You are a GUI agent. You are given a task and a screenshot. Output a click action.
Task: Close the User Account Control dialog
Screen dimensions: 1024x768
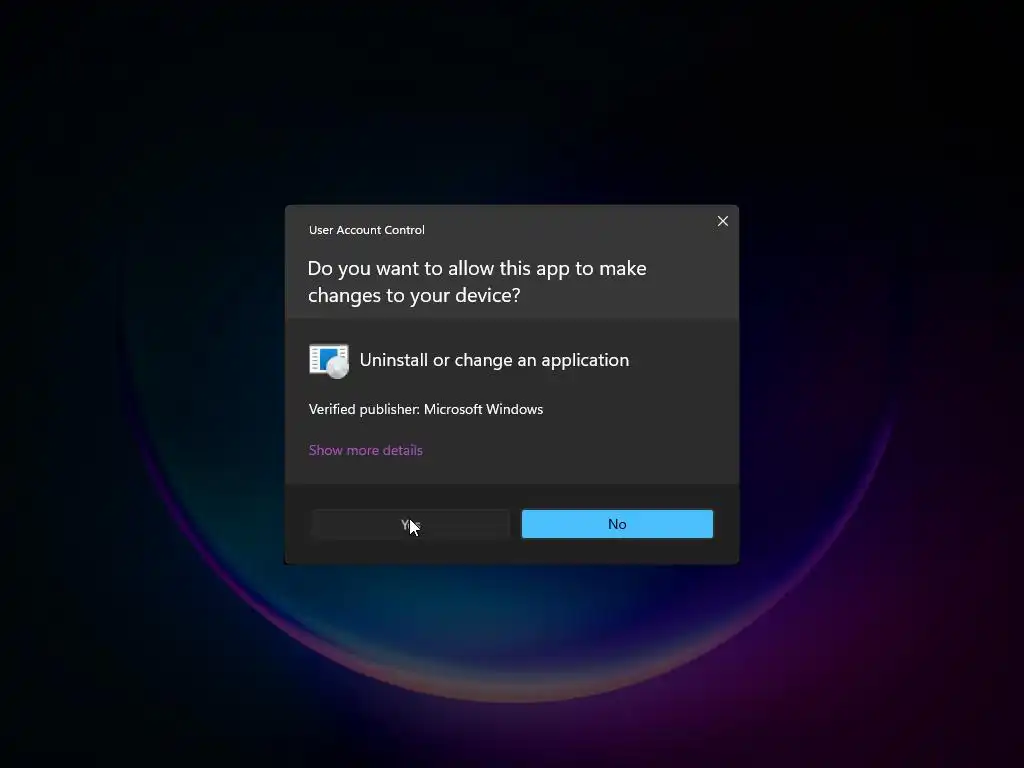(x=723, y=221)
